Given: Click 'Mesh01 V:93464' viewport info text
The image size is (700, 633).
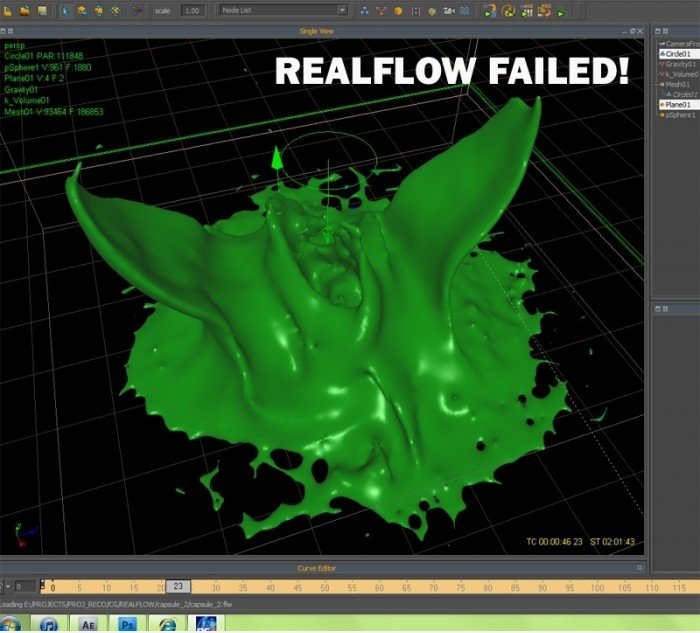Looking at the screenshot, I should [54, 112].
